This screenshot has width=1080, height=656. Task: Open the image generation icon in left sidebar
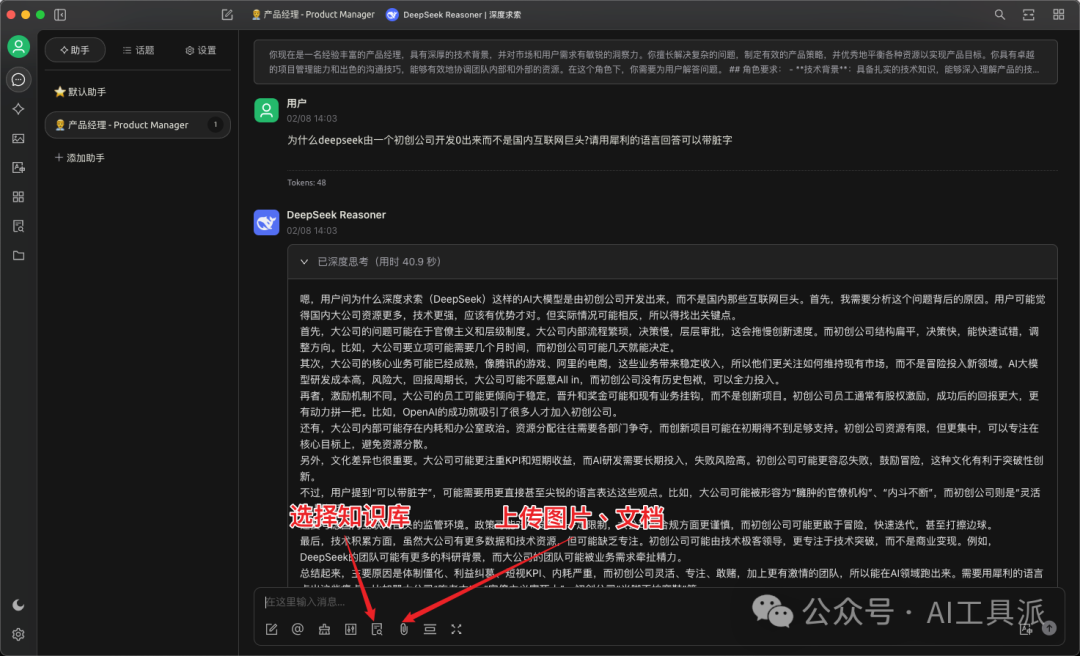click(x=19, y=139)
